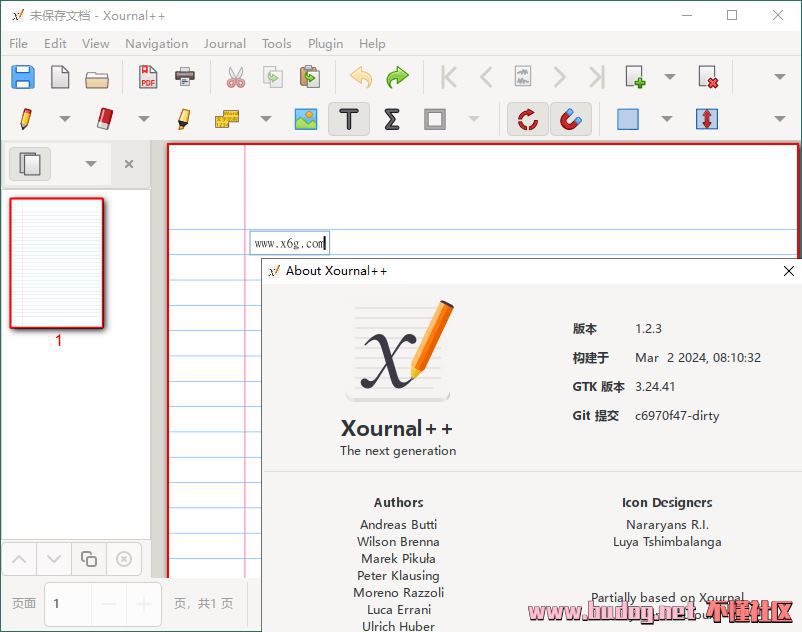Toggle rotation snapping on or off
Image resolution: width=802 pixels, height=632 pixels.
(x=527, y=119)
